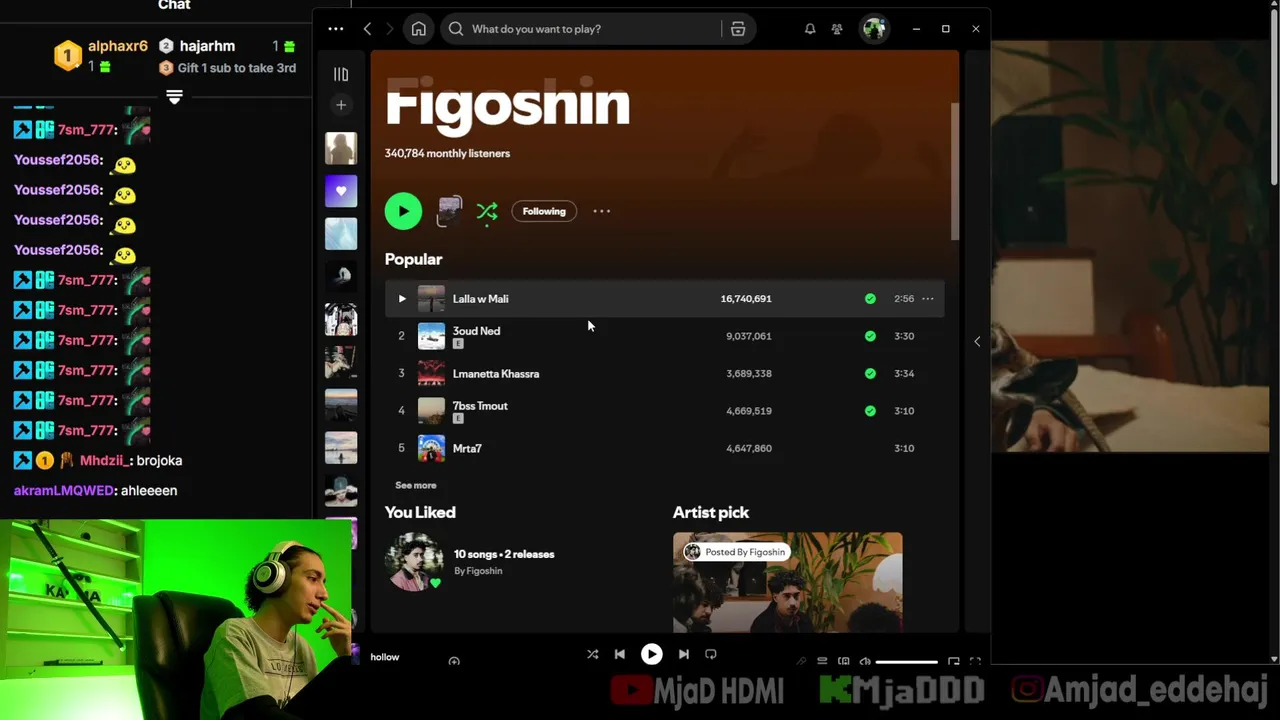Unfollow artist via the Following button

544,211
